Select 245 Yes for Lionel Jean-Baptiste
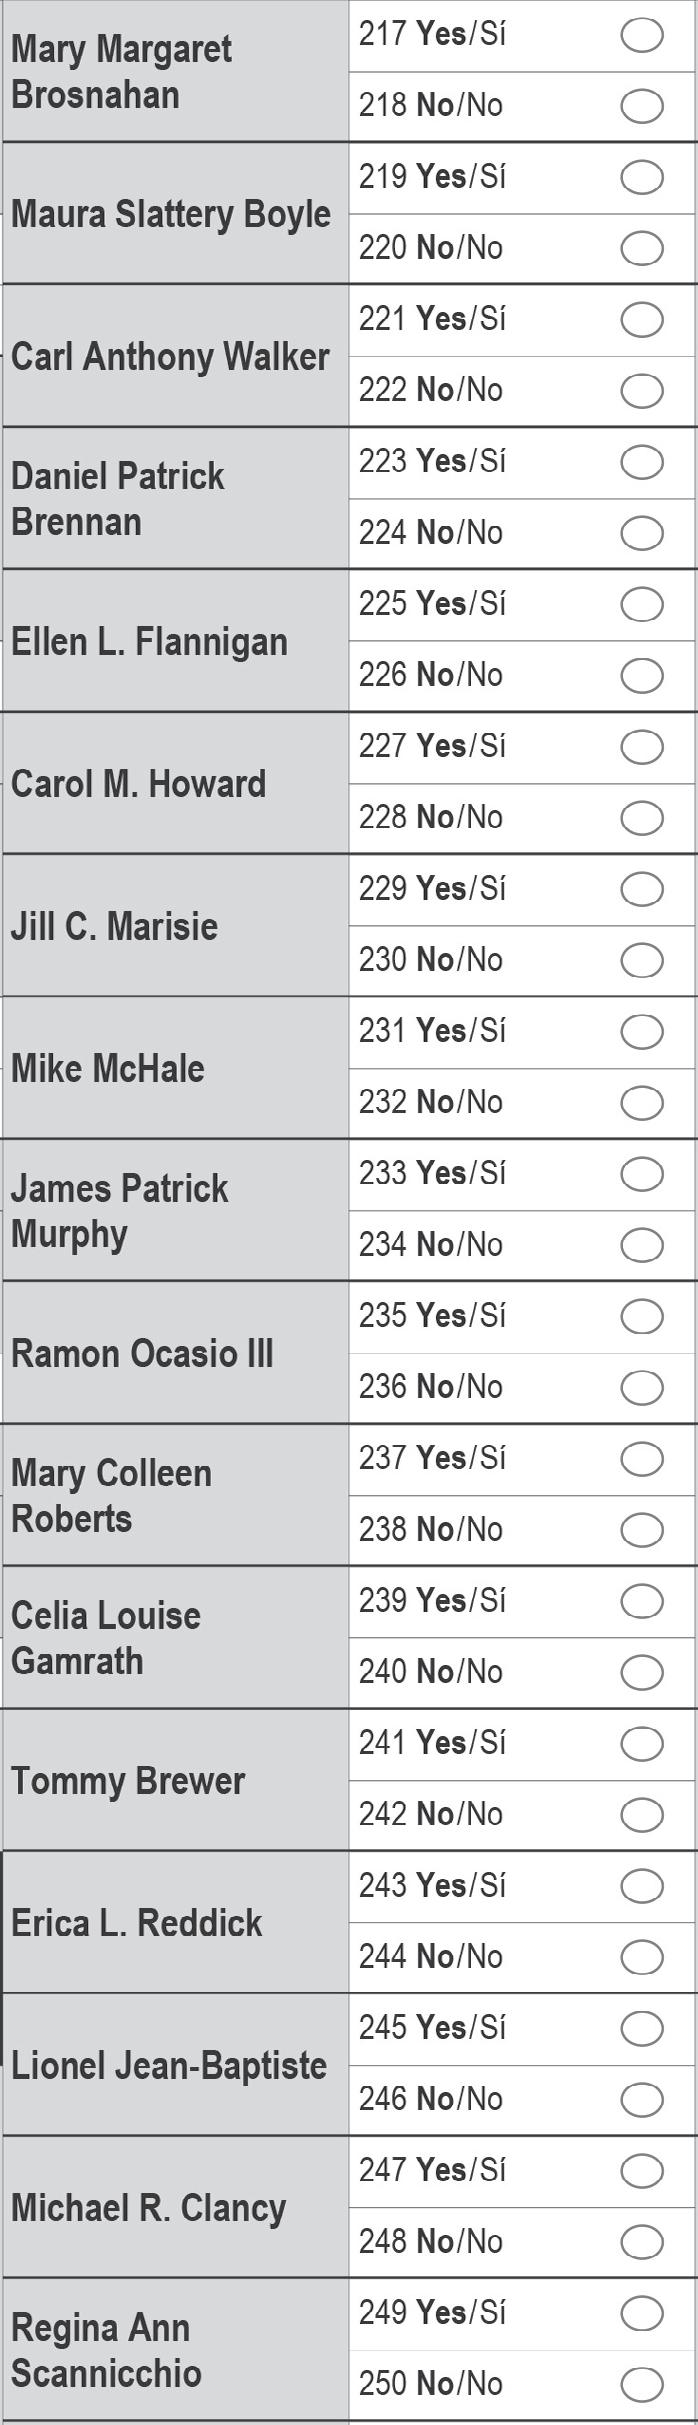 (642, 2028)
